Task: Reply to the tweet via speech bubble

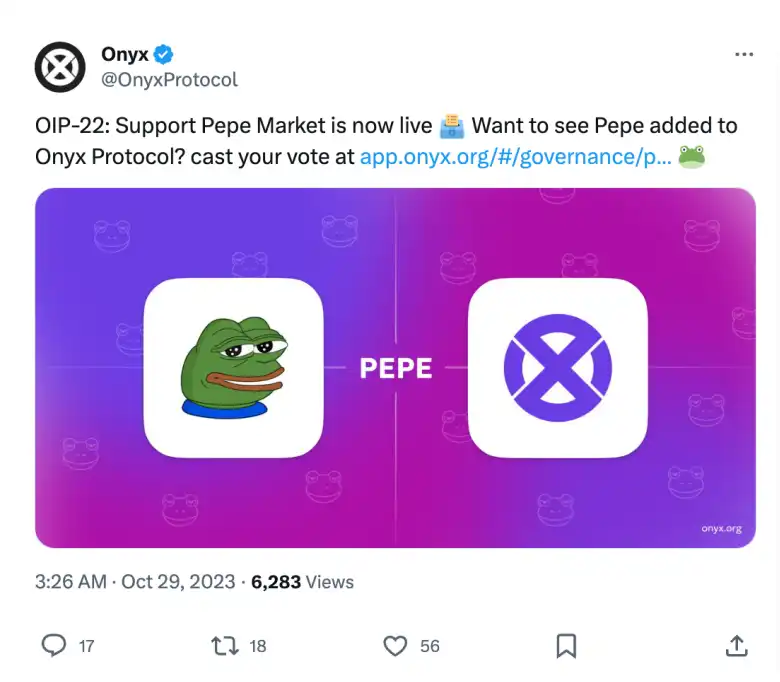Action: tap(54, 646)
